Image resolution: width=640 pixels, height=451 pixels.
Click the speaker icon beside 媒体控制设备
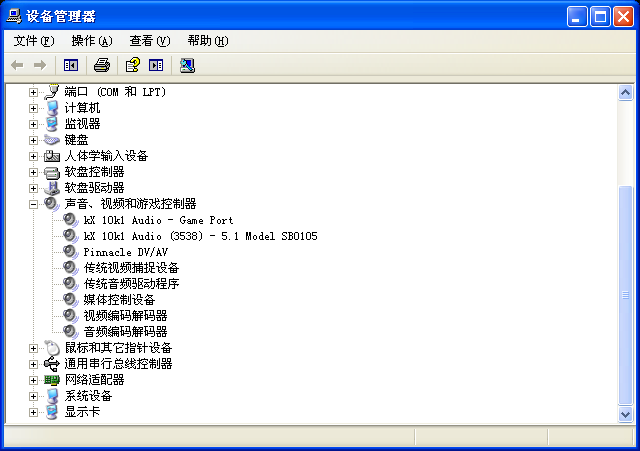(71, 300)
